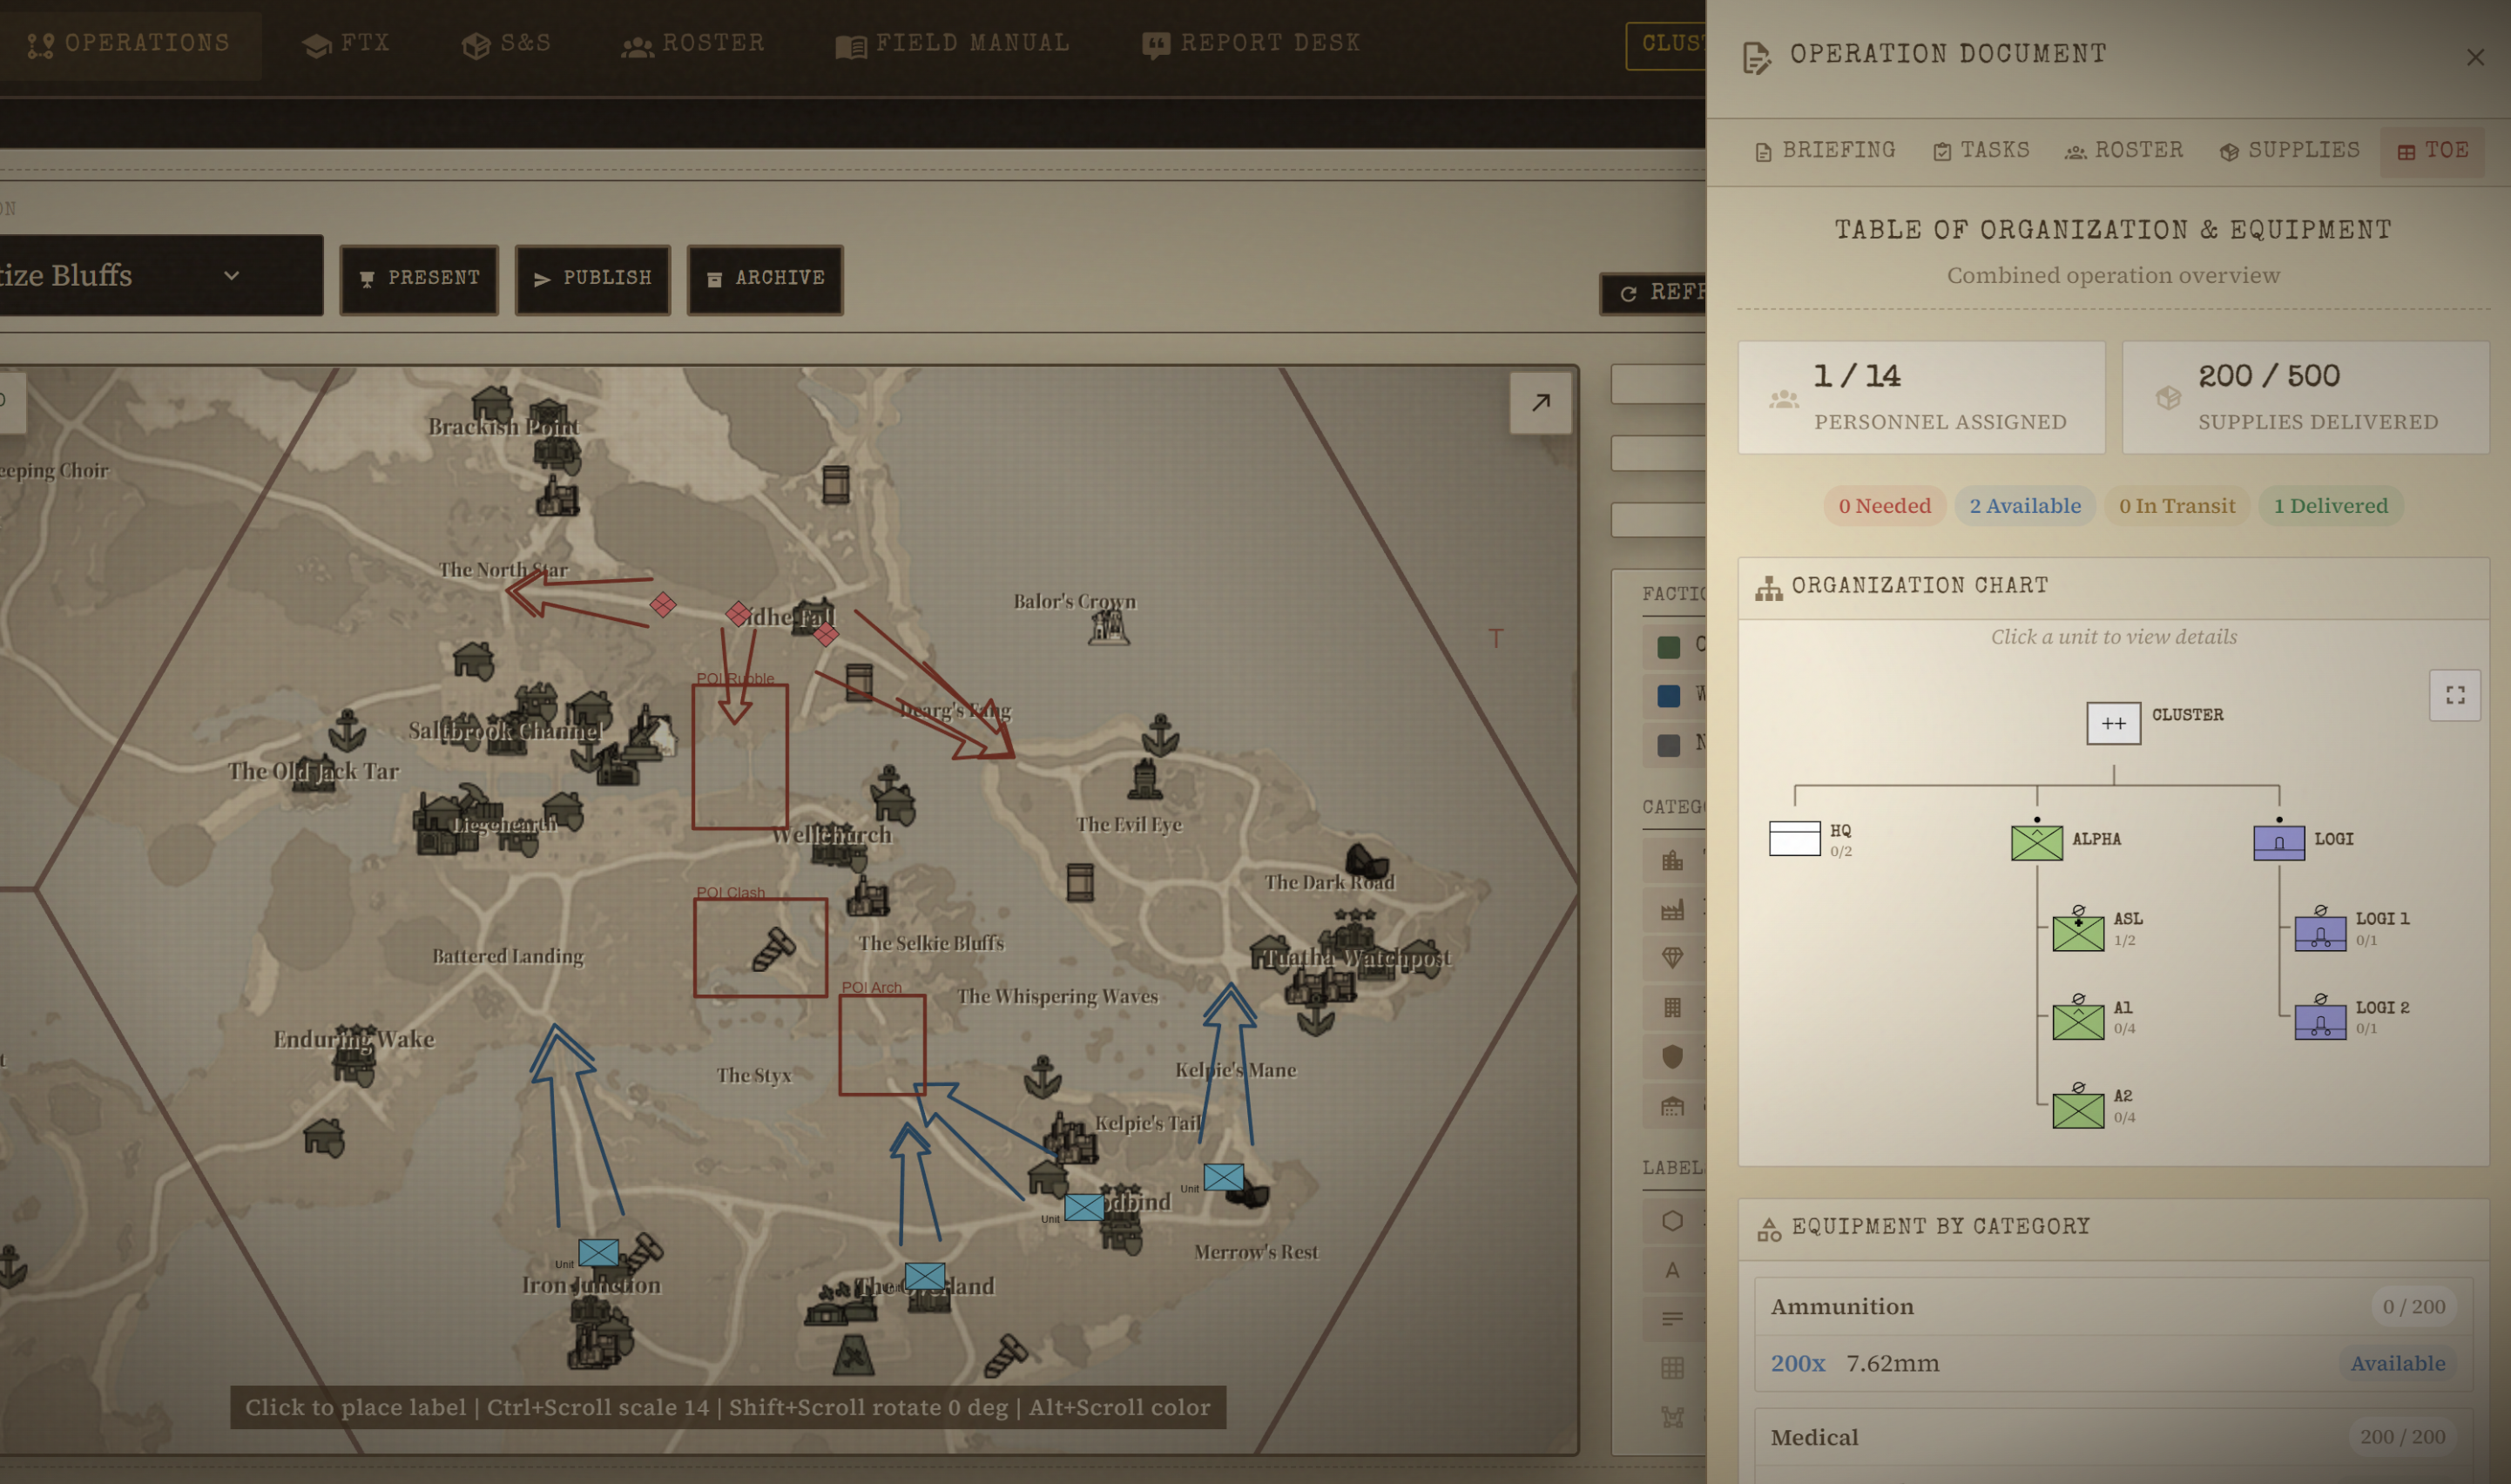
Task: Choose the lines label tool
Action: tap(1672, 1319)
